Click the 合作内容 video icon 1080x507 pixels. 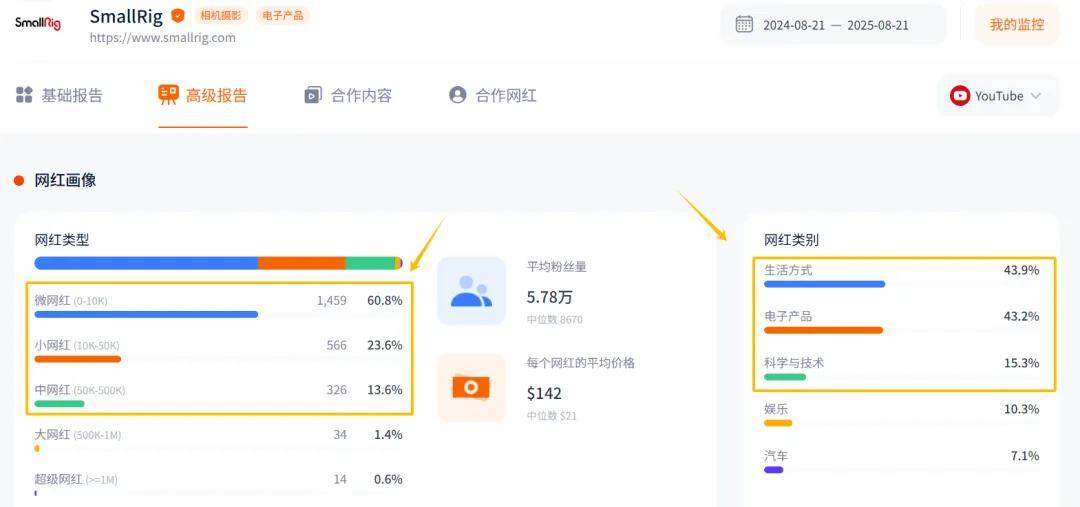[x=313, y=95]
